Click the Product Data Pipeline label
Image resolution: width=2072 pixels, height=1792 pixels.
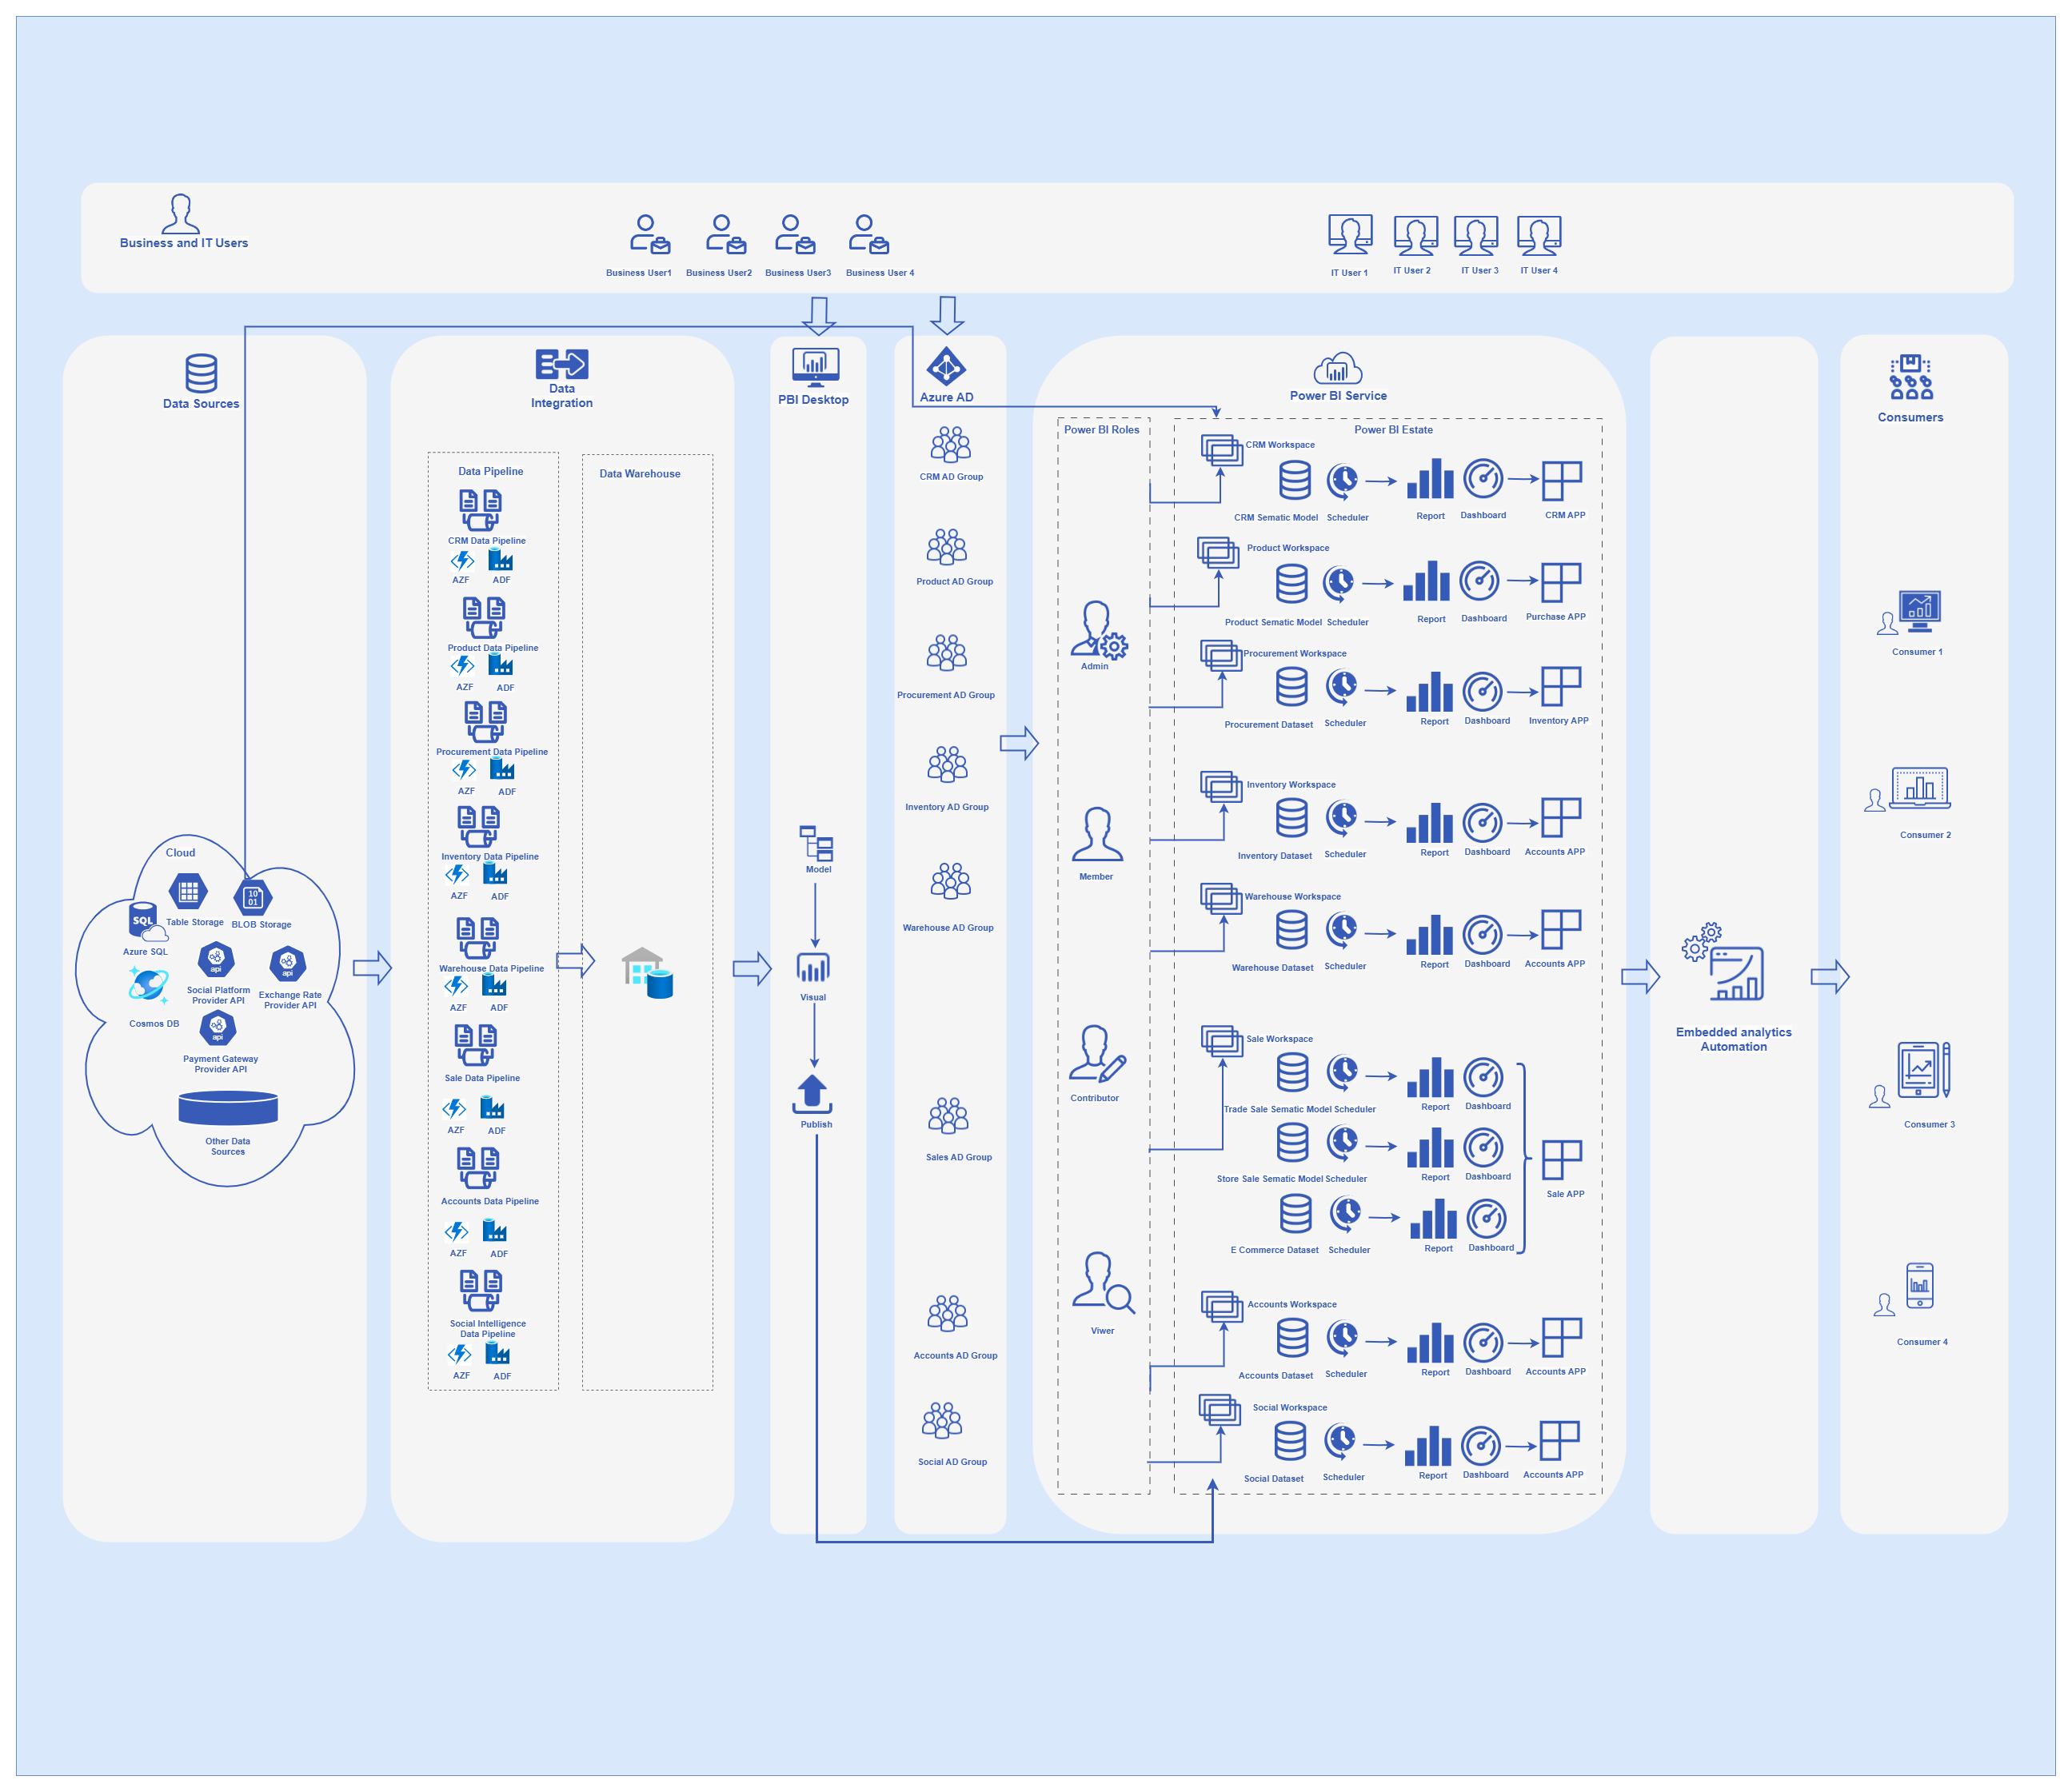493,648
